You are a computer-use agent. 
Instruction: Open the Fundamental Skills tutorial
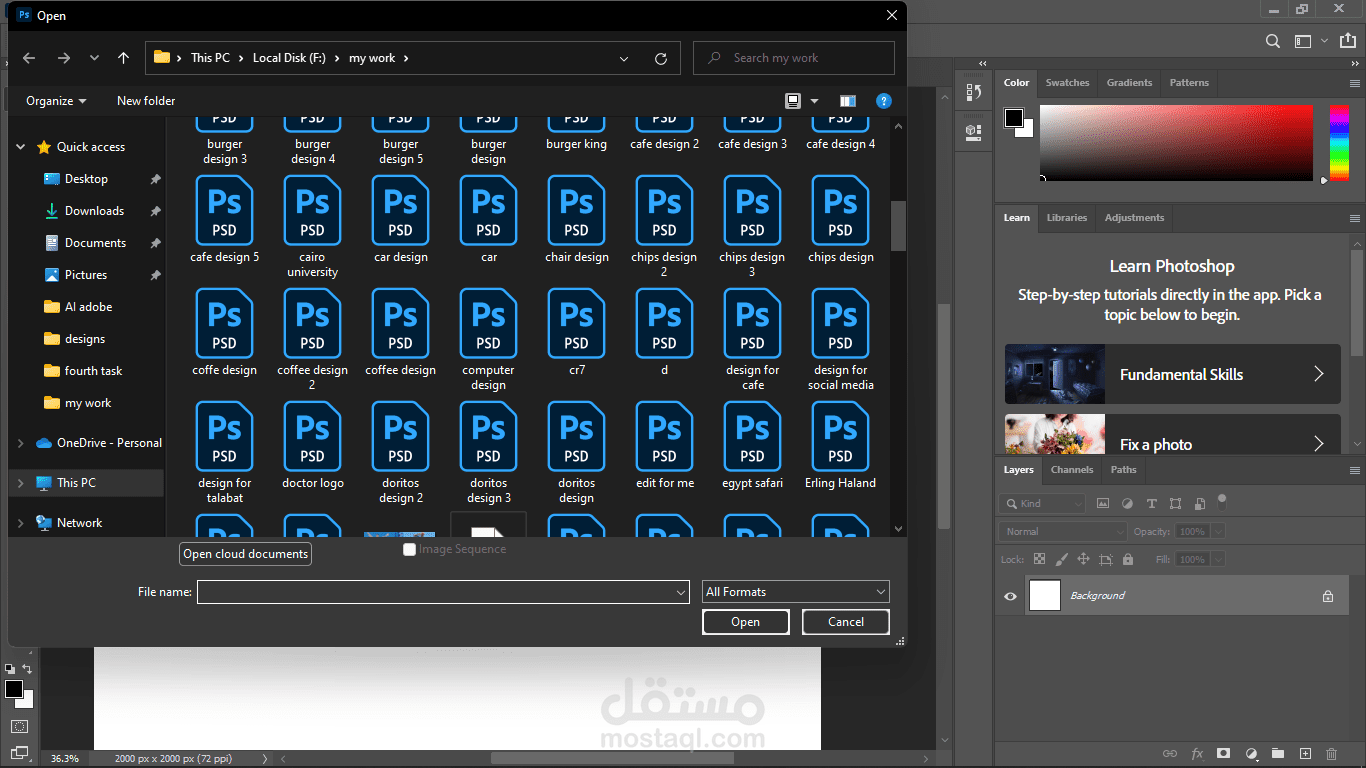(x=1172, y=374)
